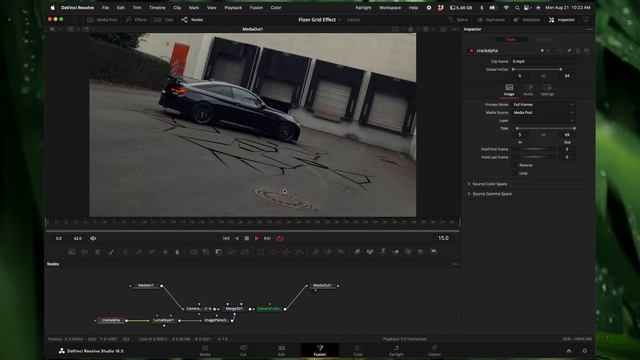Image resolution: width=640 pixels, height=360 pixels.
Task: Switch to the Image tab in Inspector
Action: pyautogui.click(x=509, y=90)
